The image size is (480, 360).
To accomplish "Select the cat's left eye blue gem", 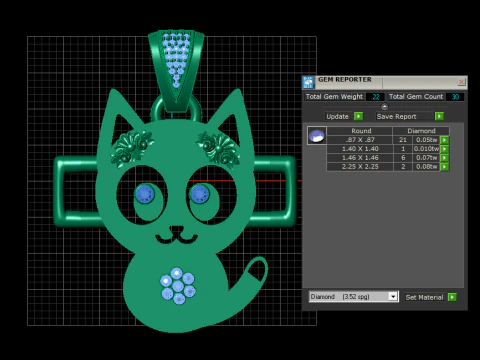I will pos(145,194).
